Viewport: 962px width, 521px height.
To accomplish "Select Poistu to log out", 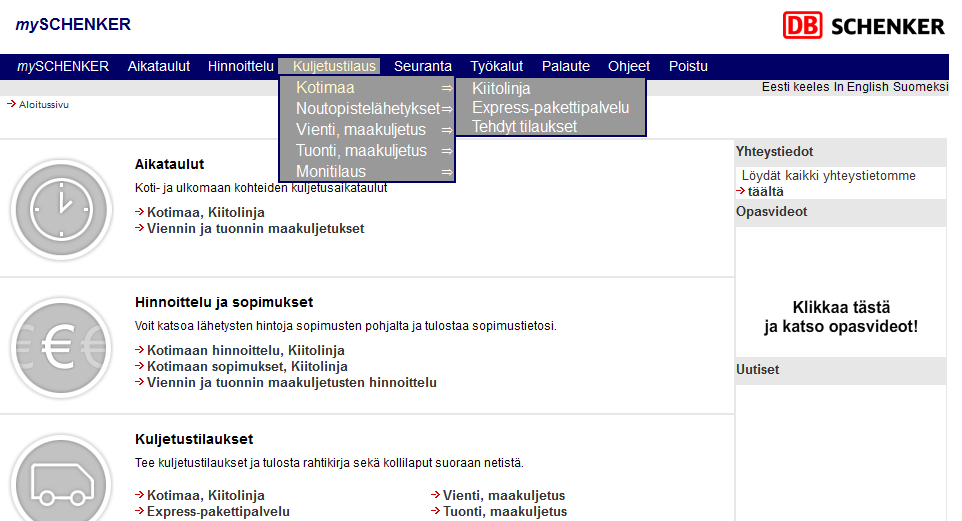I will (688, 66).
